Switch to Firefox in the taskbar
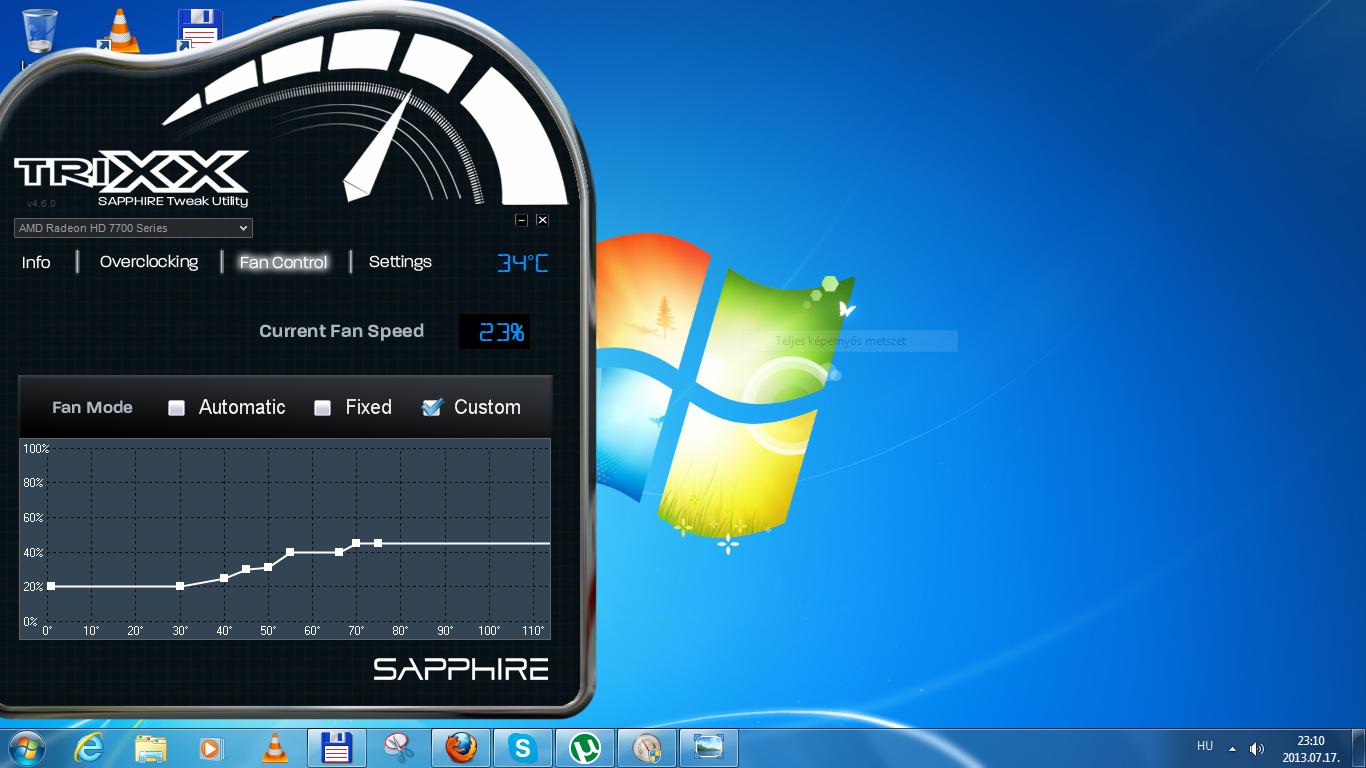Viewport: 1366px width, 768px height. pos(461,748)
